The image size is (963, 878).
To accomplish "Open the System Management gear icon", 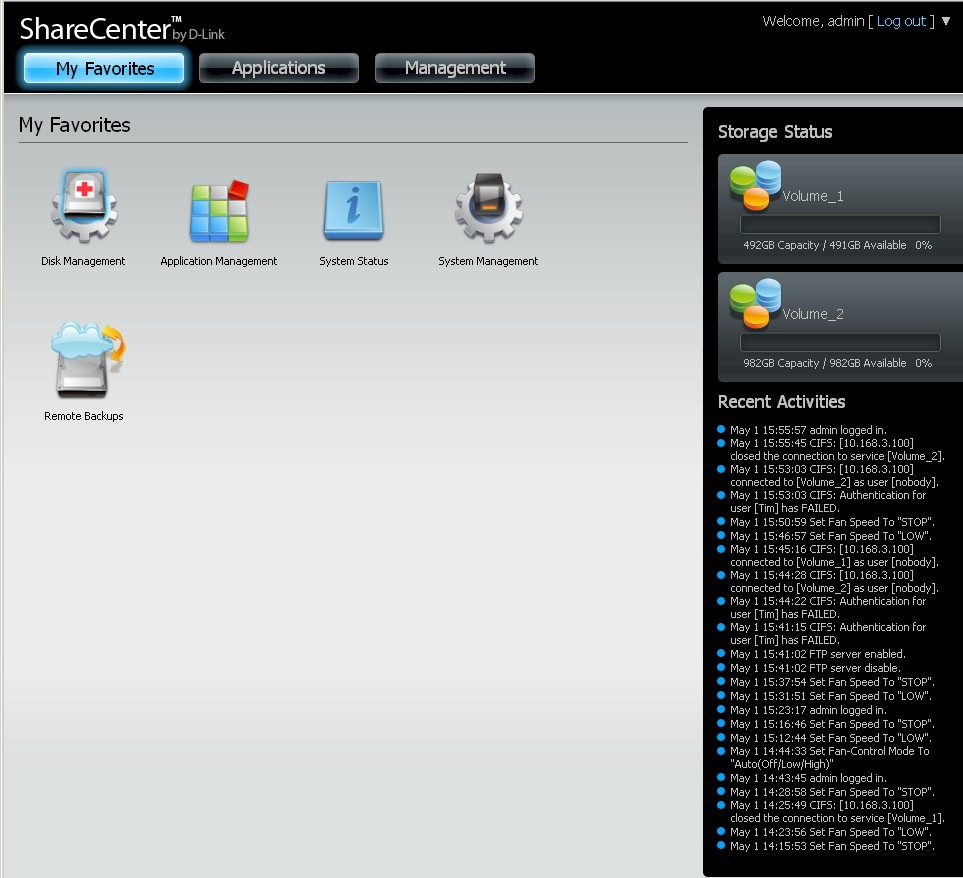I will (x=488, y=208).
